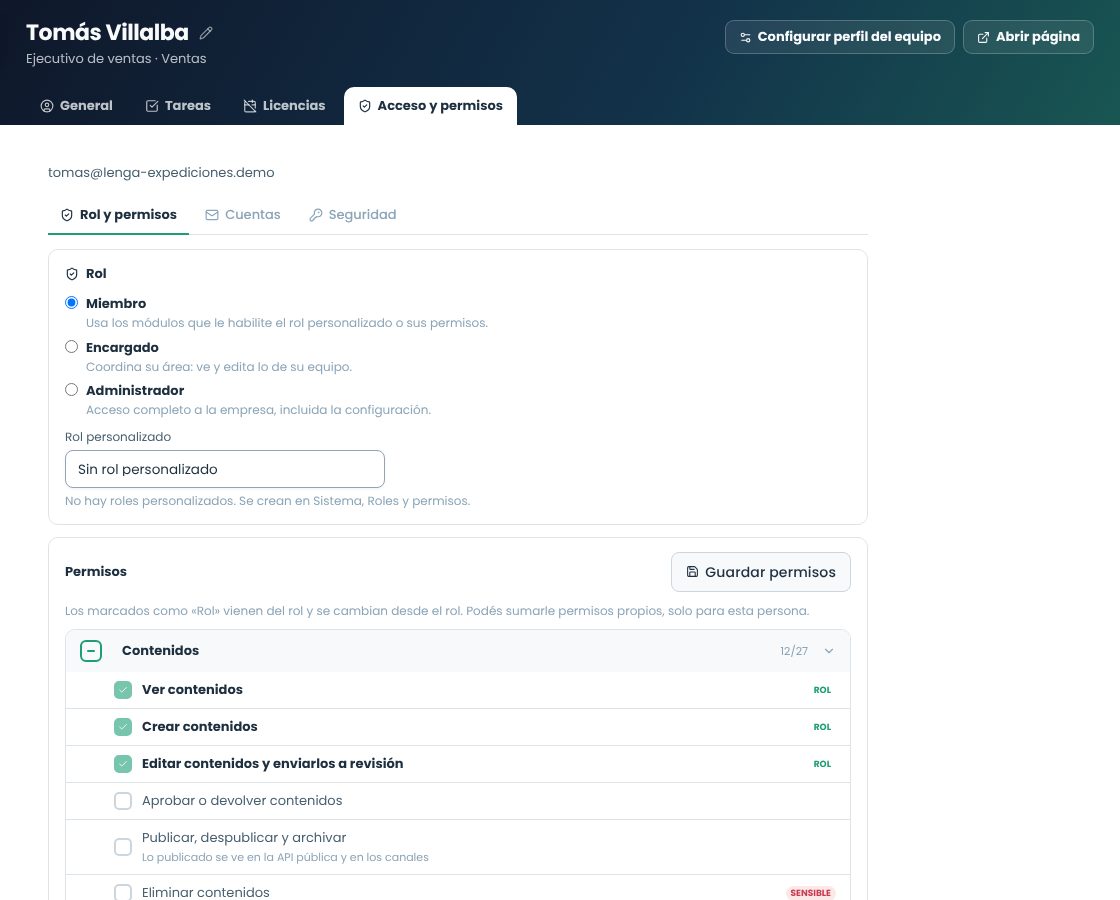1120x900 pixels.
Task: Click the calendar icon on the Licencias tab
Action: coord(250,106)
